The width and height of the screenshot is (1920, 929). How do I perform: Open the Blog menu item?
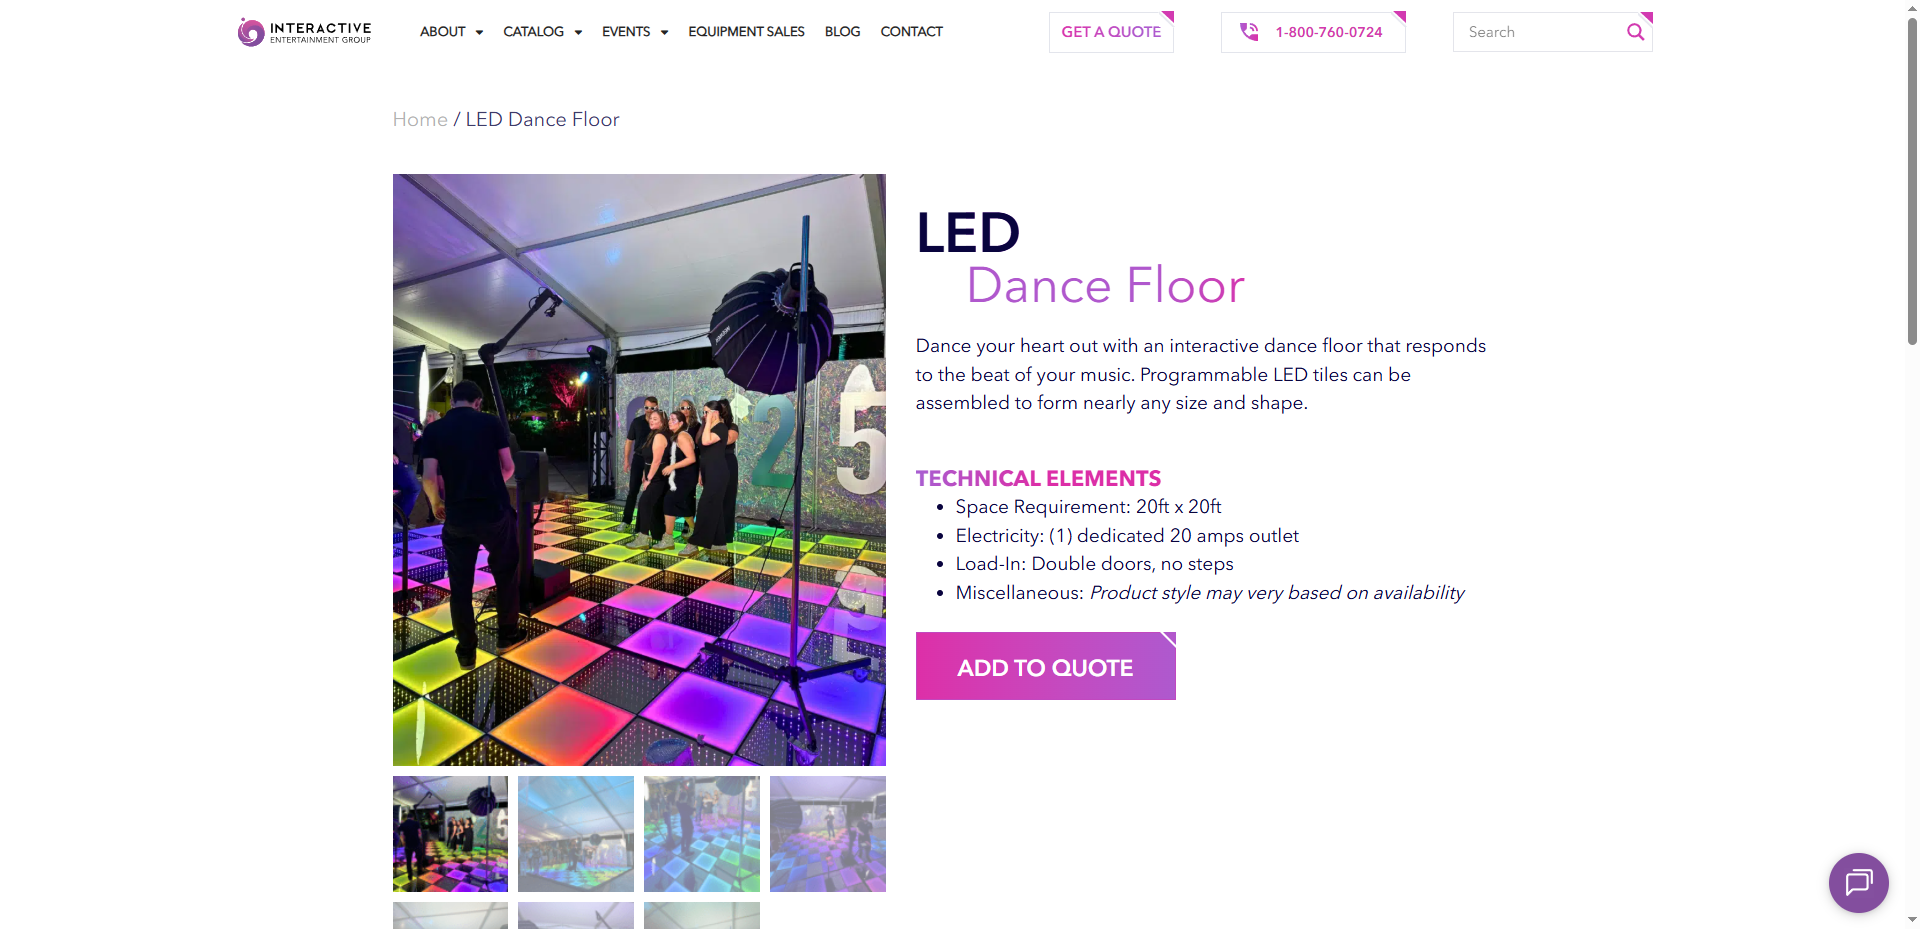pos(842,32)
